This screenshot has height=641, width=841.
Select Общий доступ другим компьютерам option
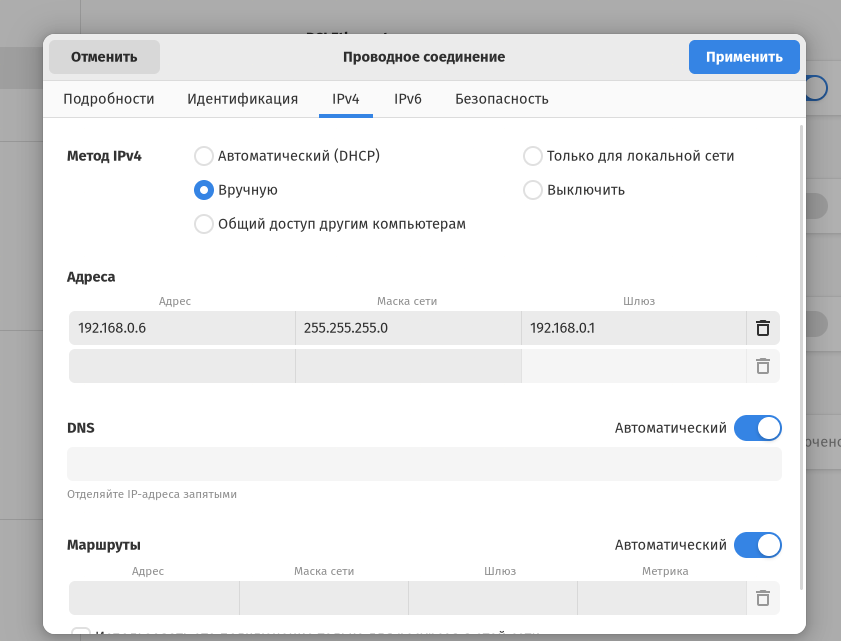click(204, 224)
